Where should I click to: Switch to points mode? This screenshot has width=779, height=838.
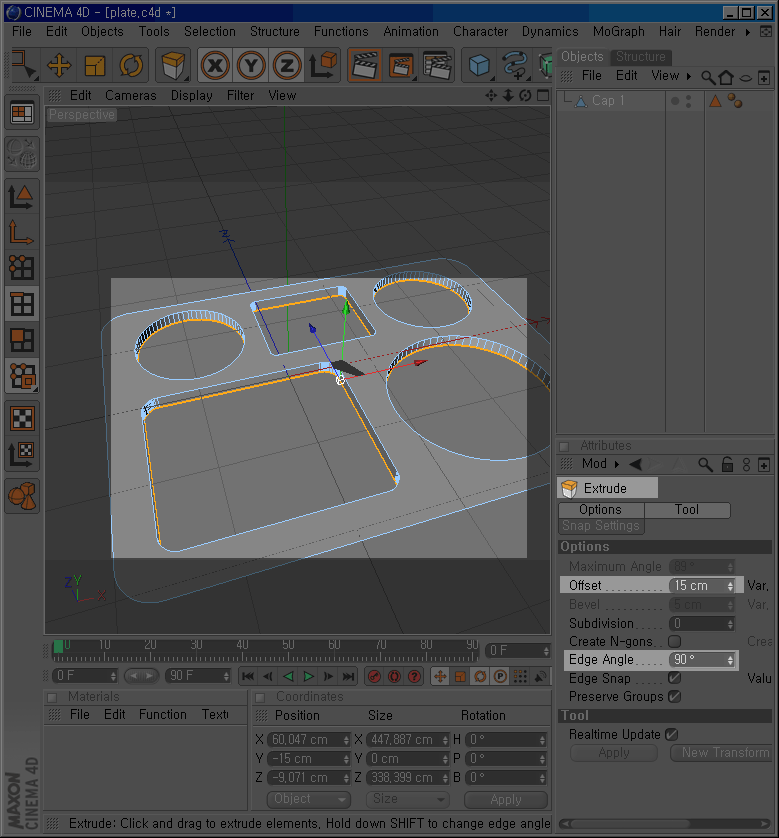[21, 267]
